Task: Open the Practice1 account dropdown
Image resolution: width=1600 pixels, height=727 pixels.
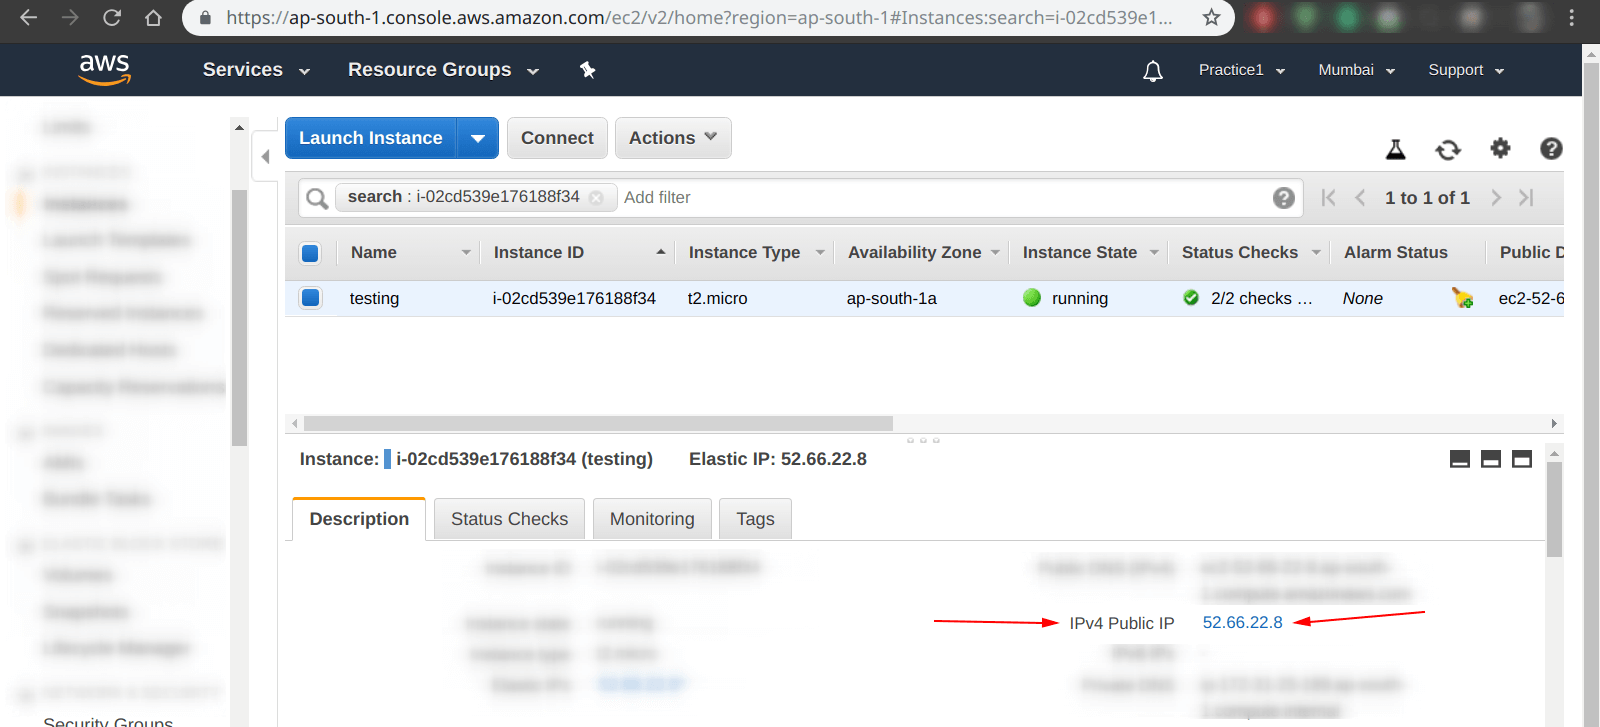Action: coord(1242,70)
